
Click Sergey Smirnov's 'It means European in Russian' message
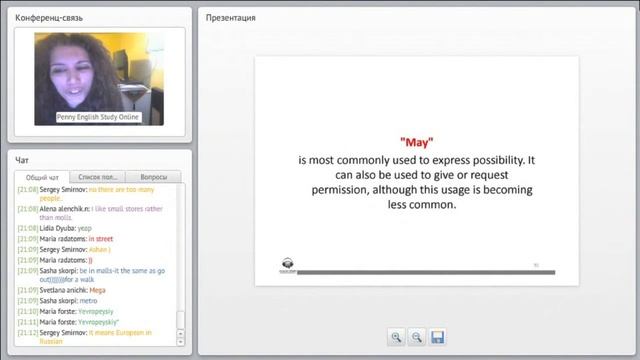point(84,337)
